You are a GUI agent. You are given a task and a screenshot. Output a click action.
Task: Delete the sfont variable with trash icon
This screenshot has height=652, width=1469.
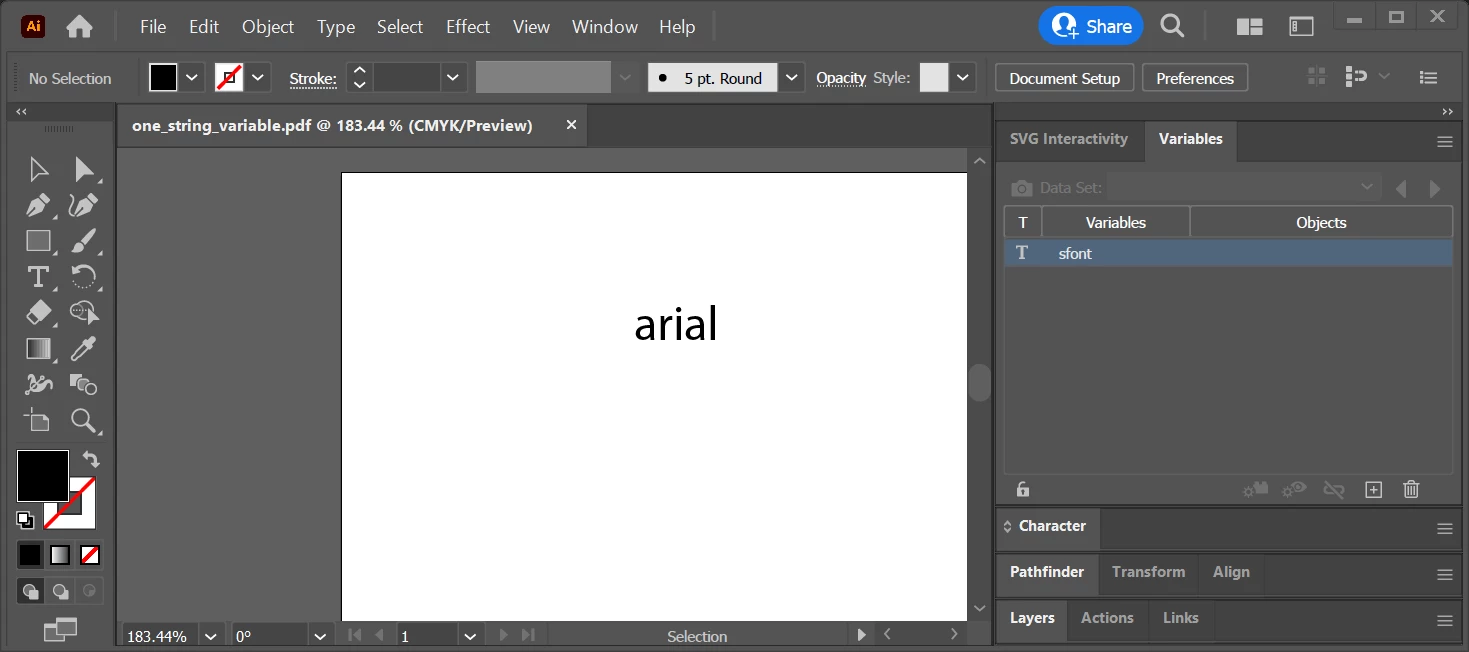(x=1411, y=489)
